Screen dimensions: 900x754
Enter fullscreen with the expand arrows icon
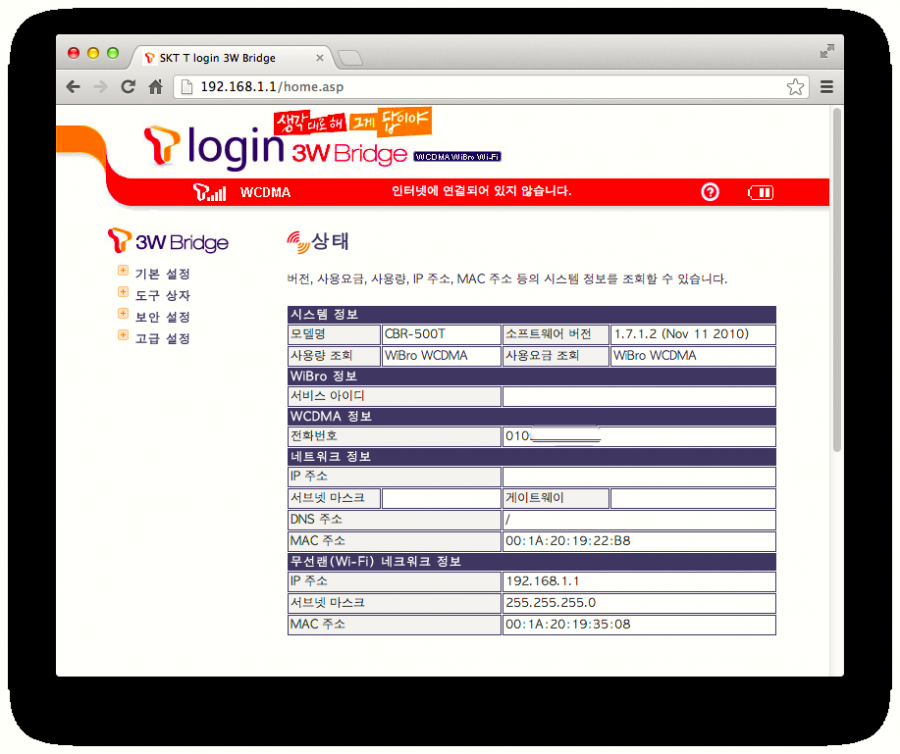point(827,51)
